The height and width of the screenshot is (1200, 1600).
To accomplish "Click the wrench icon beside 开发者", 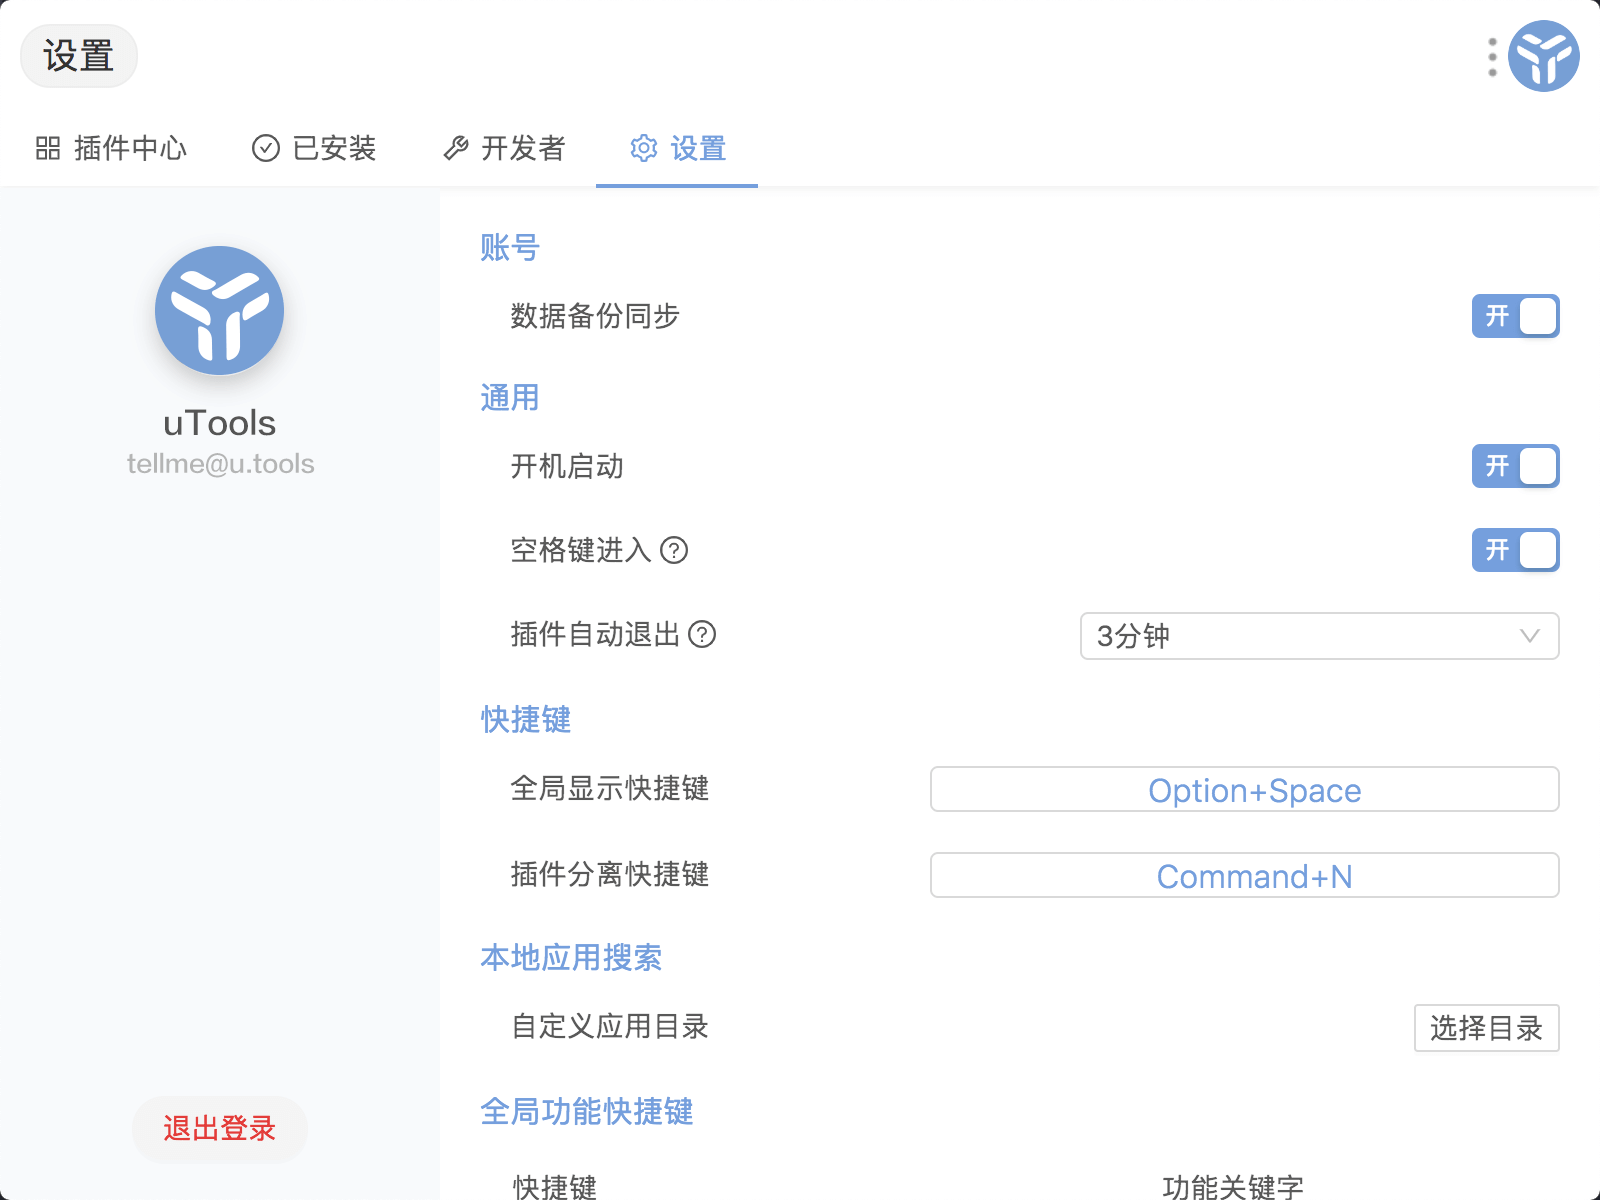I will pyautogui.click(x=457, y=148).
